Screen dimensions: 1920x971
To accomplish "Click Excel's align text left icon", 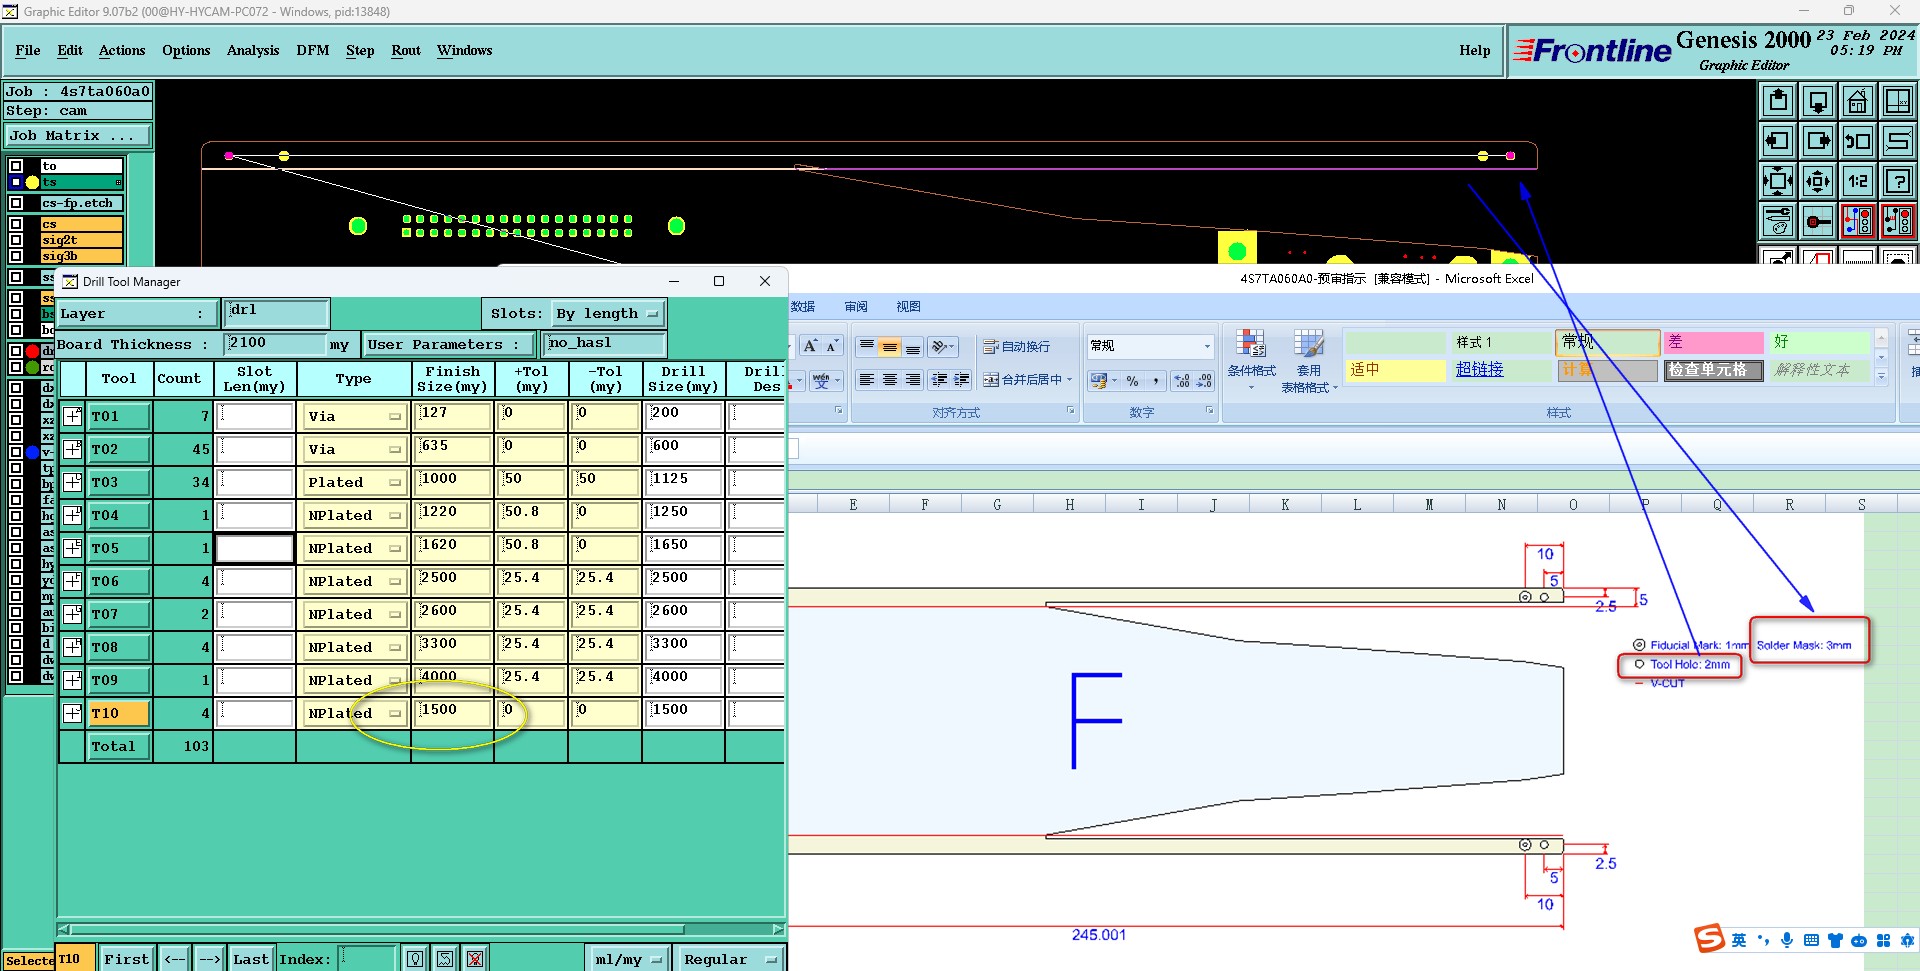I will 866,380.
